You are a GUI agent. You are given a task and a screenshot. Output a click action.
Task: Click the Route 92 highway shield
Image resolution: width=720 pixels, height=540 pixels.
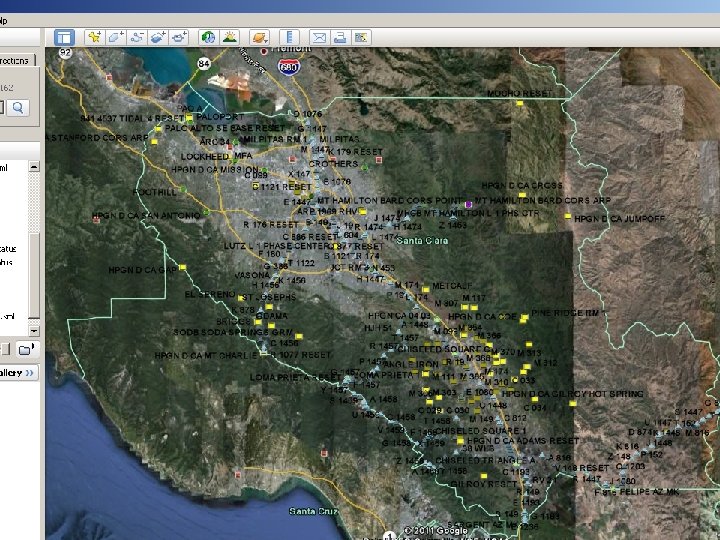click(66, 52)
